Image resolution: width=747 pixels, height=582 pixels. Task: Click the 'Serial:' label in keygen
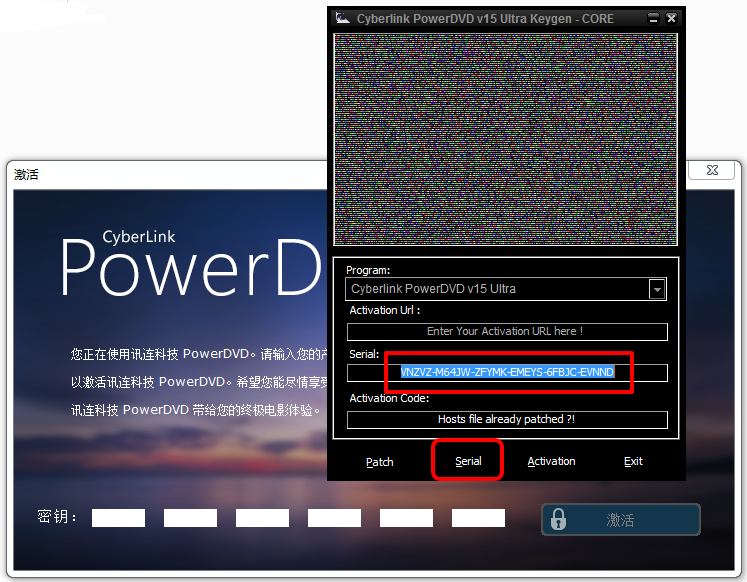(364, 354)
